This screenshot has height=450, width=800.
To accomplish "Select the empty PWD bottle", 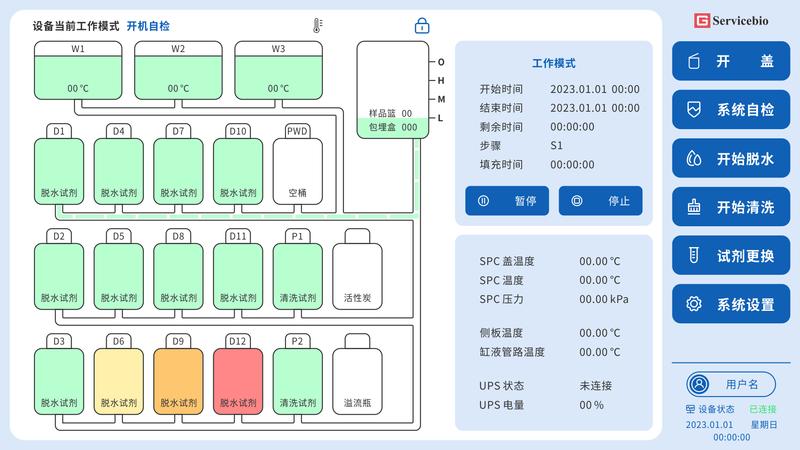I will pos(297,164).
